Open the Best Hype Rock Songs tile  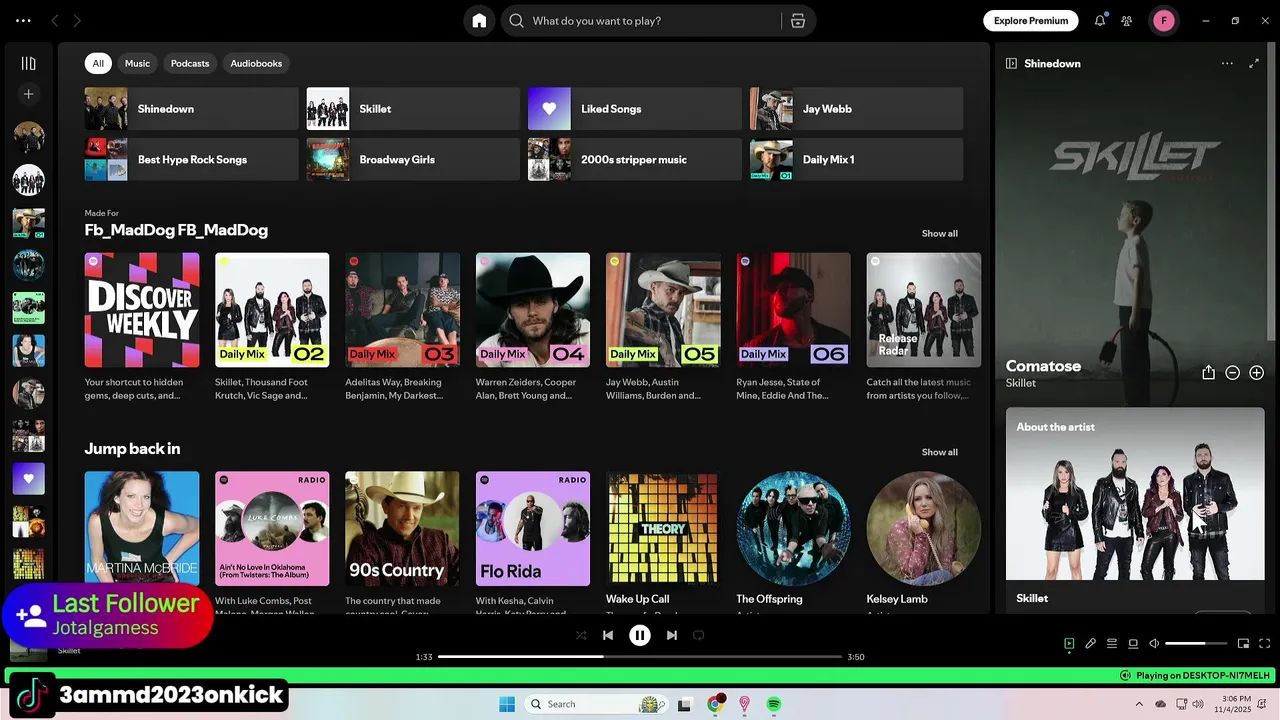pos(192,160)
